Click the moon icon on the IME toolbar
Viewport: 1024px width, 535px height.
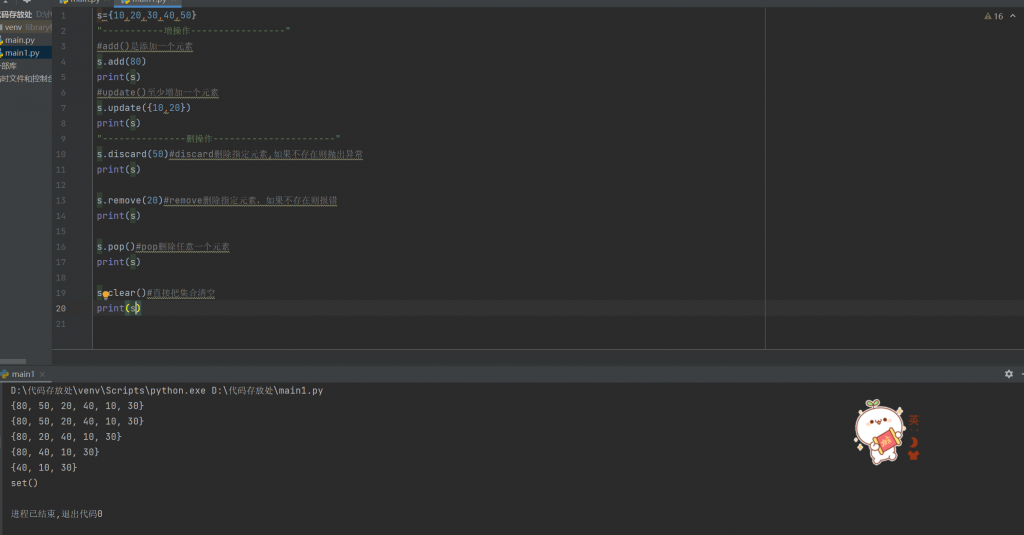[x=913, y=441]
